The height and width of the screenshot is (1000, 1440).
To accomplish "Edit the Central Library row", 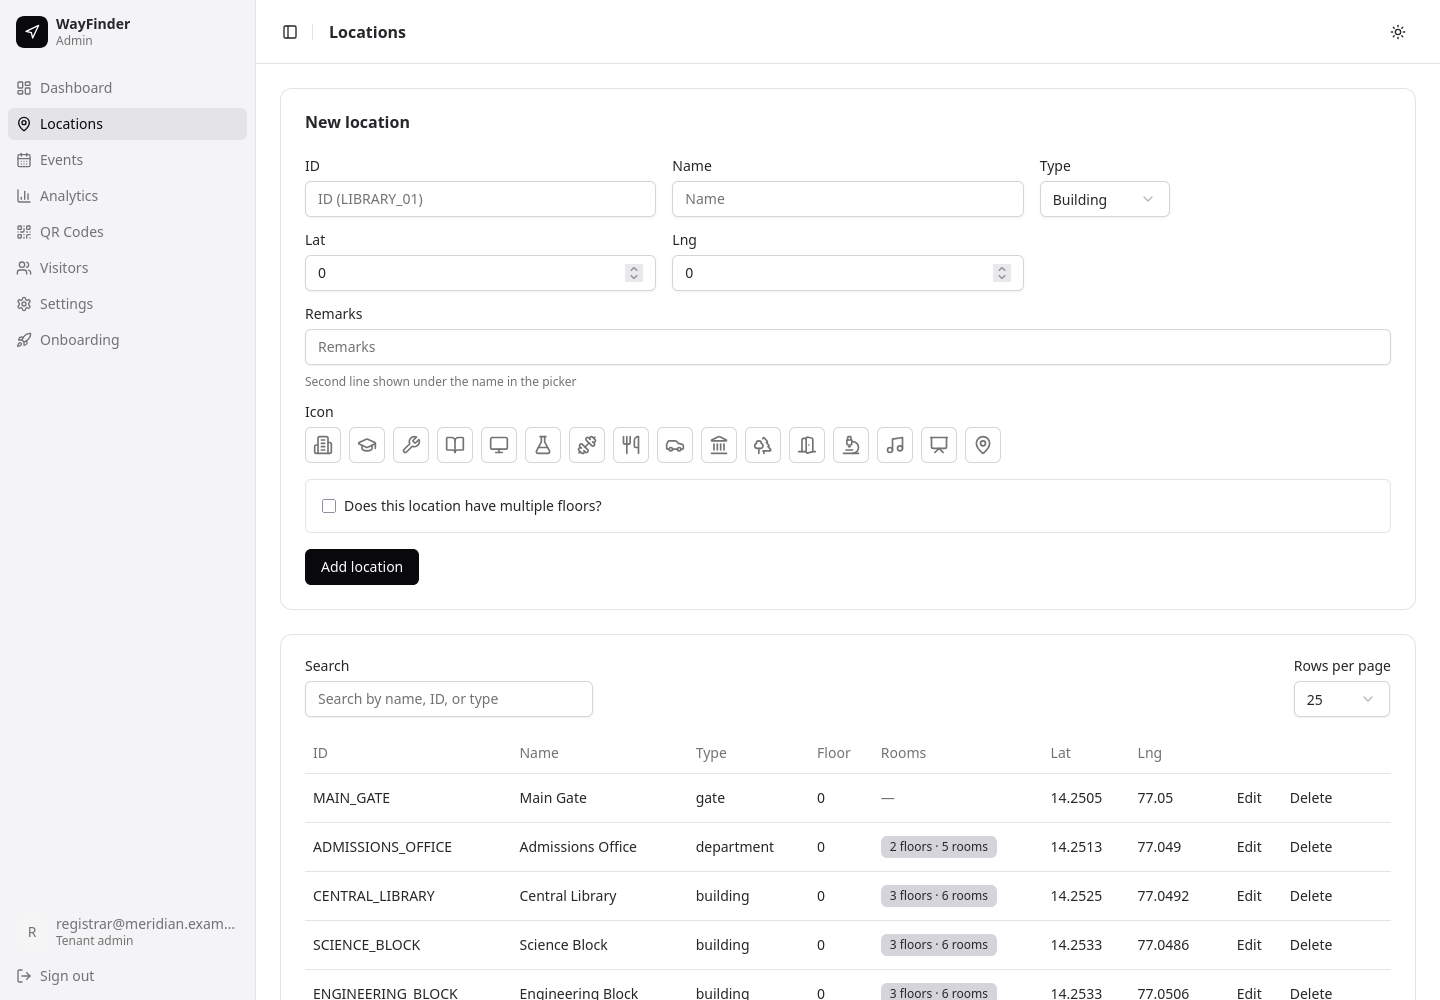I will click(1249, 896).
